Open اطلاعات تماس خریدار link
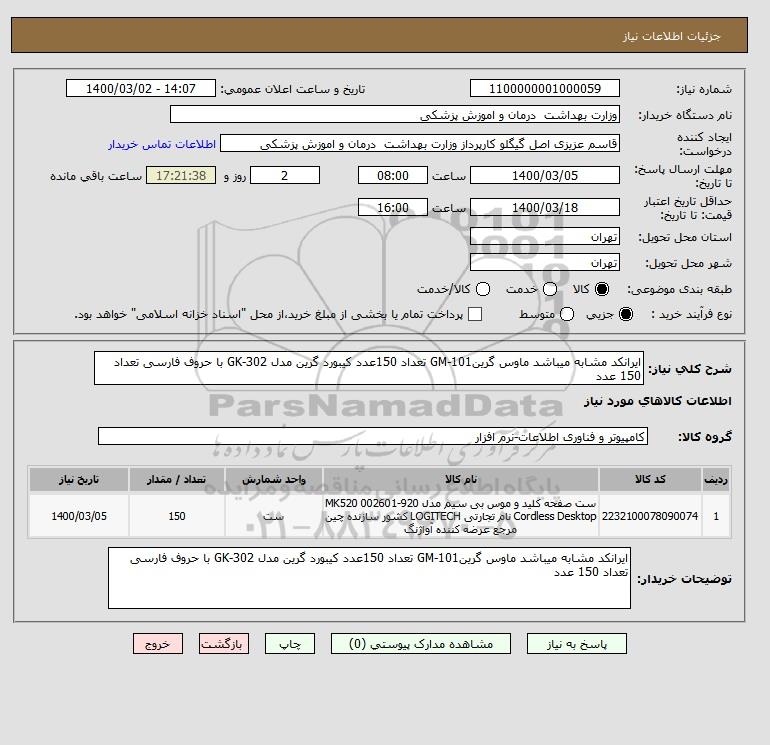The image size is (770, 745). [x=162, y=144]
